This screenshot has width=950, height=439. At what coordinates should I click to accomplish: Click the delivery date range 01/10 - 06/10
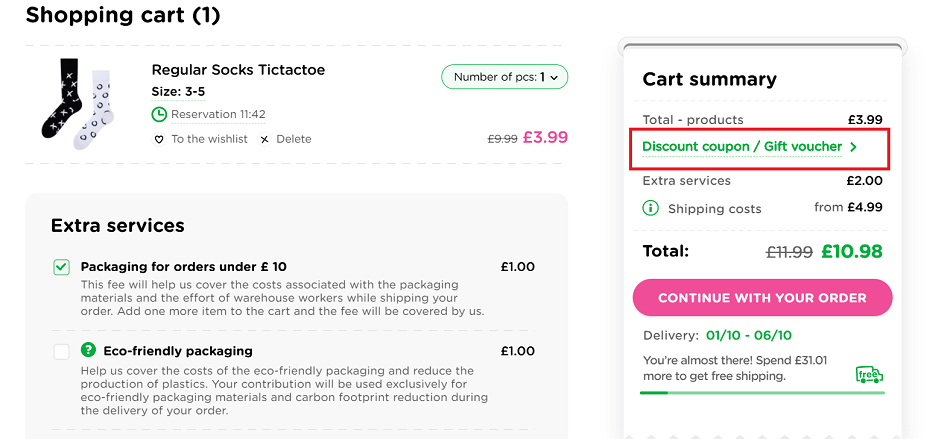point(747,335)
